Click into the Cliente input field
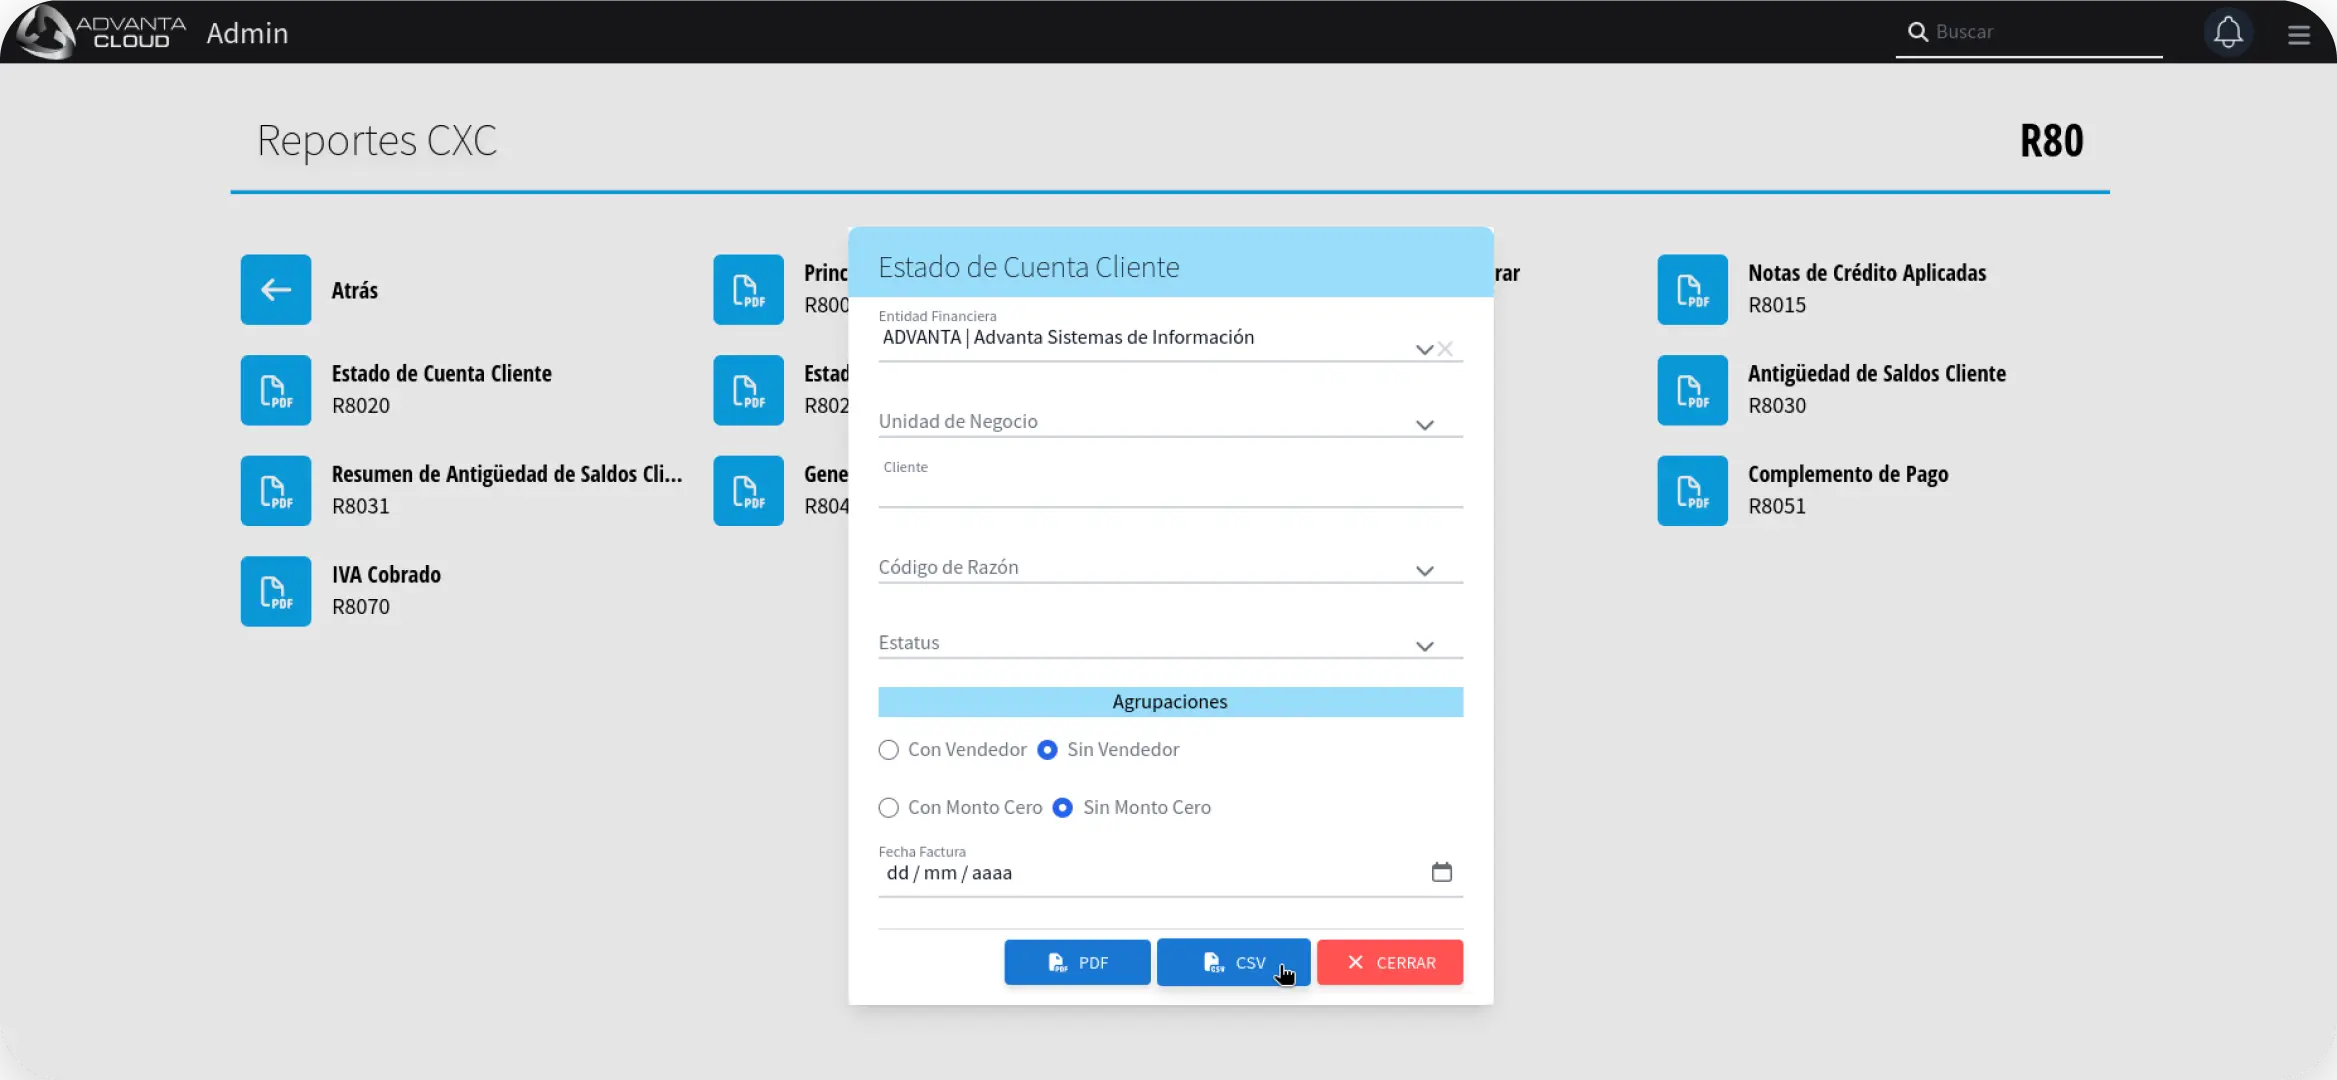This screenshot has width=2337, height=1080. pos(1168,492)
